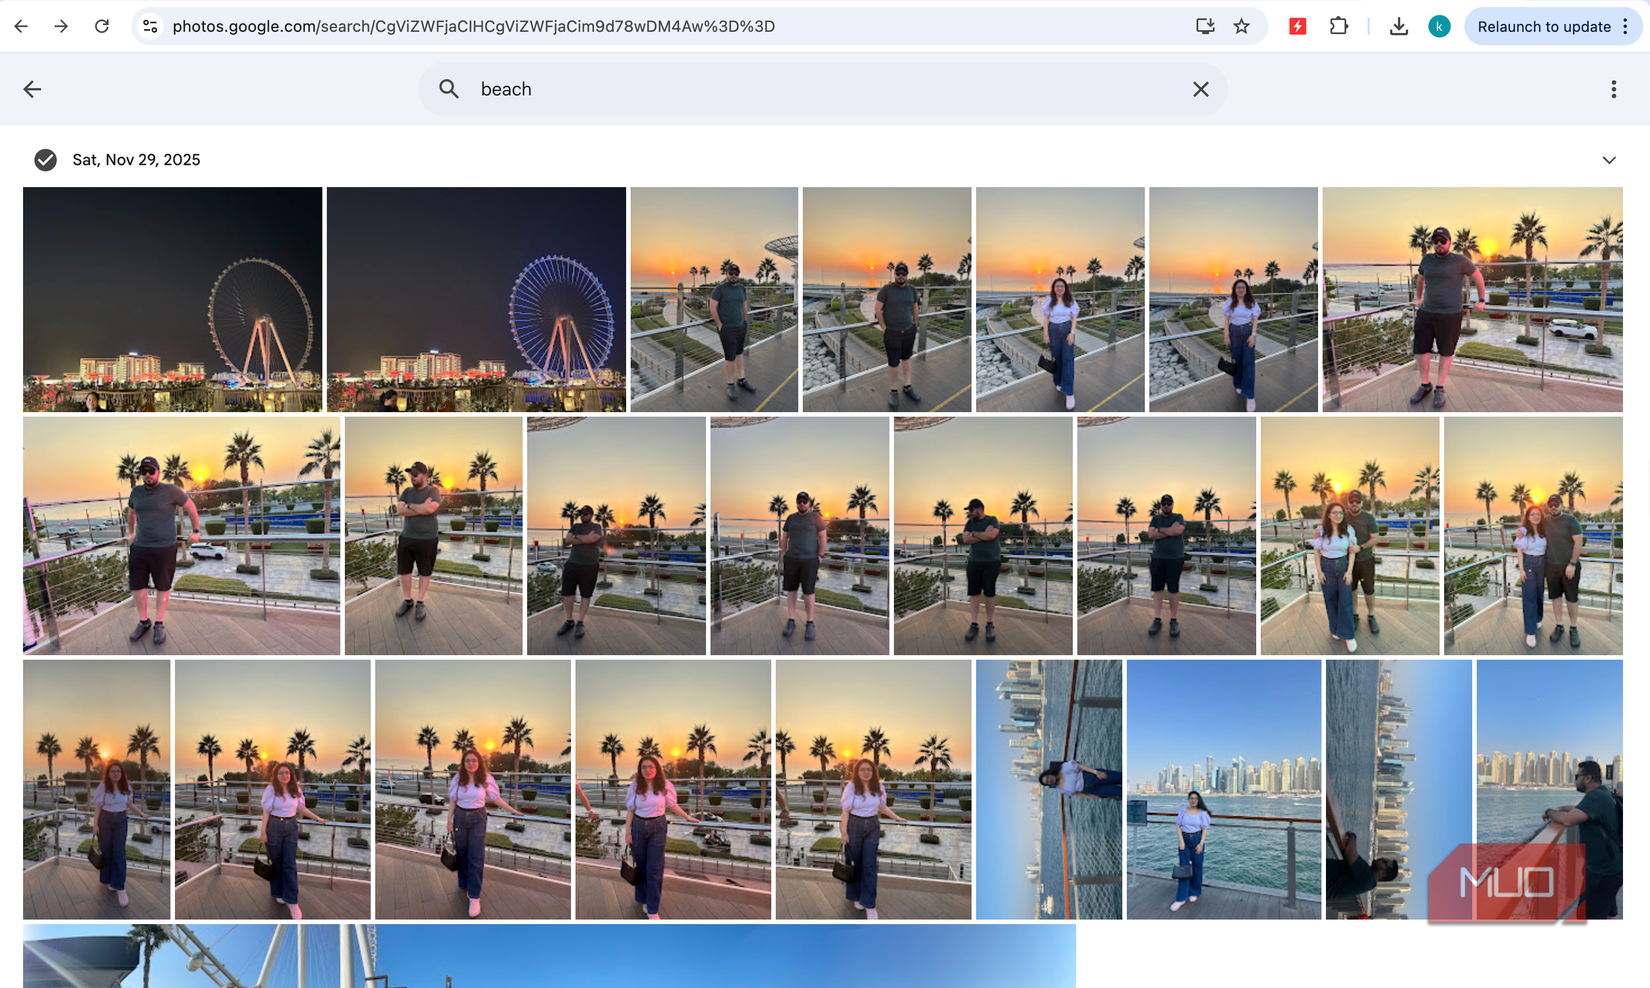This screenshot has height=988, width=1650.
Task: Click the site permissions icon in address bar
Action: pyautogui.click(x=150, y=26)
